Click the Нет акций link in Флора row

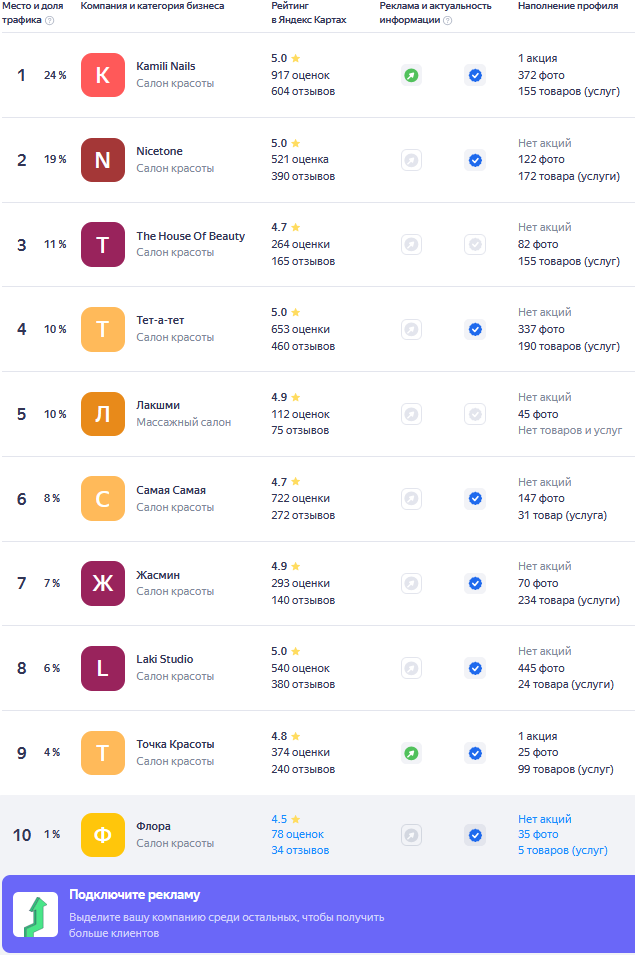pos(545,819)
